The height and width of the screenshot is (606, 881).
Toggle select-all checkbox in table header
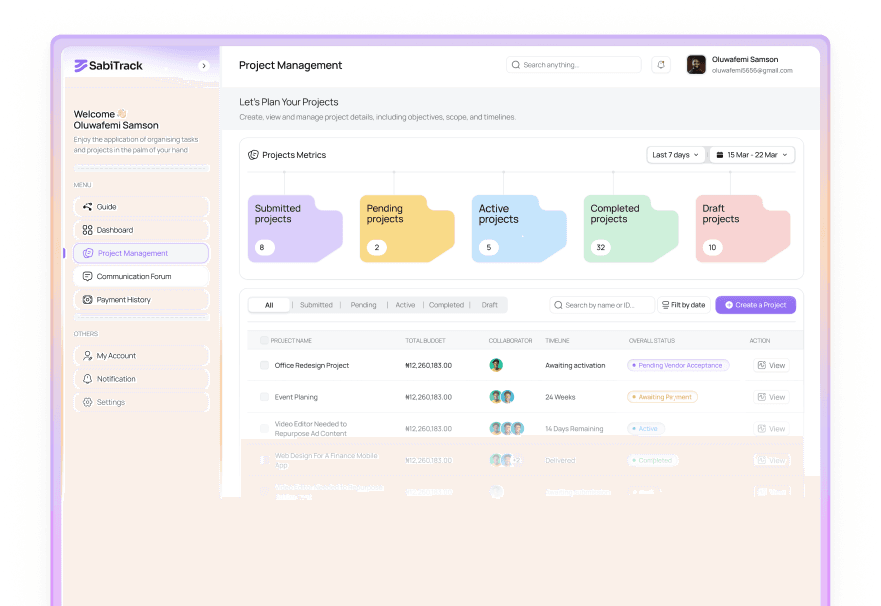coord(264,340)
